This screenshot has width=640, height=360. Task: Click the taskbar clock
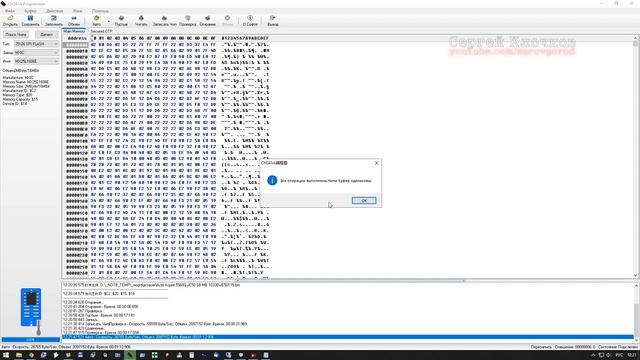(x=632, y=356)
